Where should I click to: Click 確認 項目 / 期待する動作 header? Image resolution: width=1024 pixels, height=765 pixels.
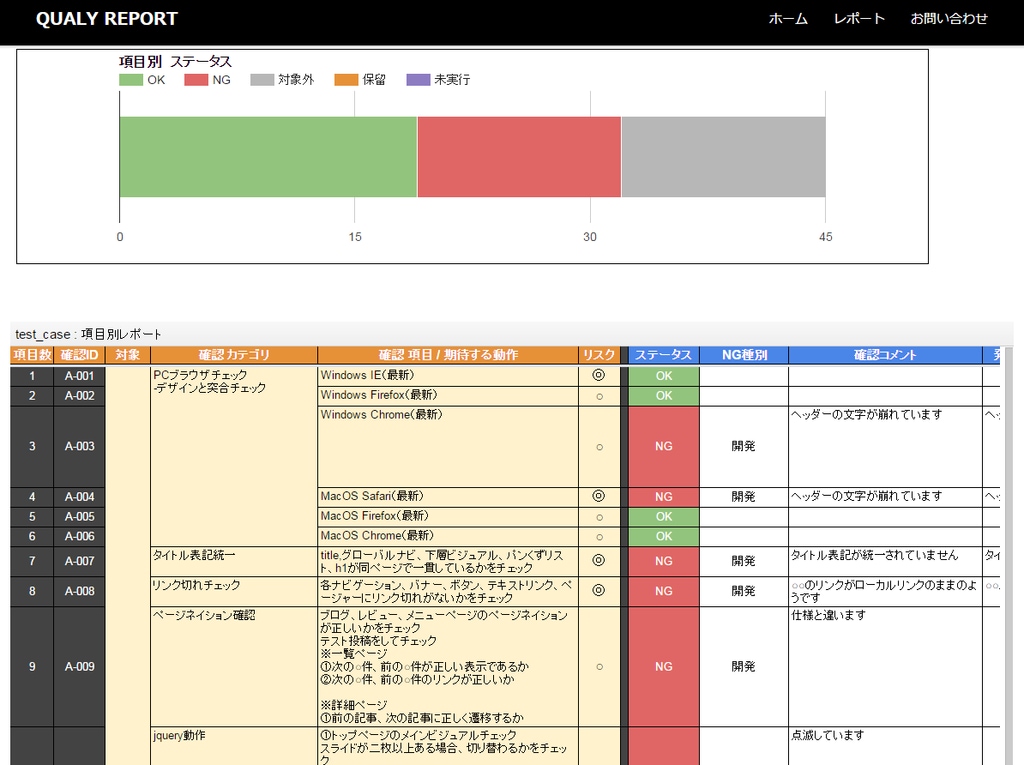point(448,355)
